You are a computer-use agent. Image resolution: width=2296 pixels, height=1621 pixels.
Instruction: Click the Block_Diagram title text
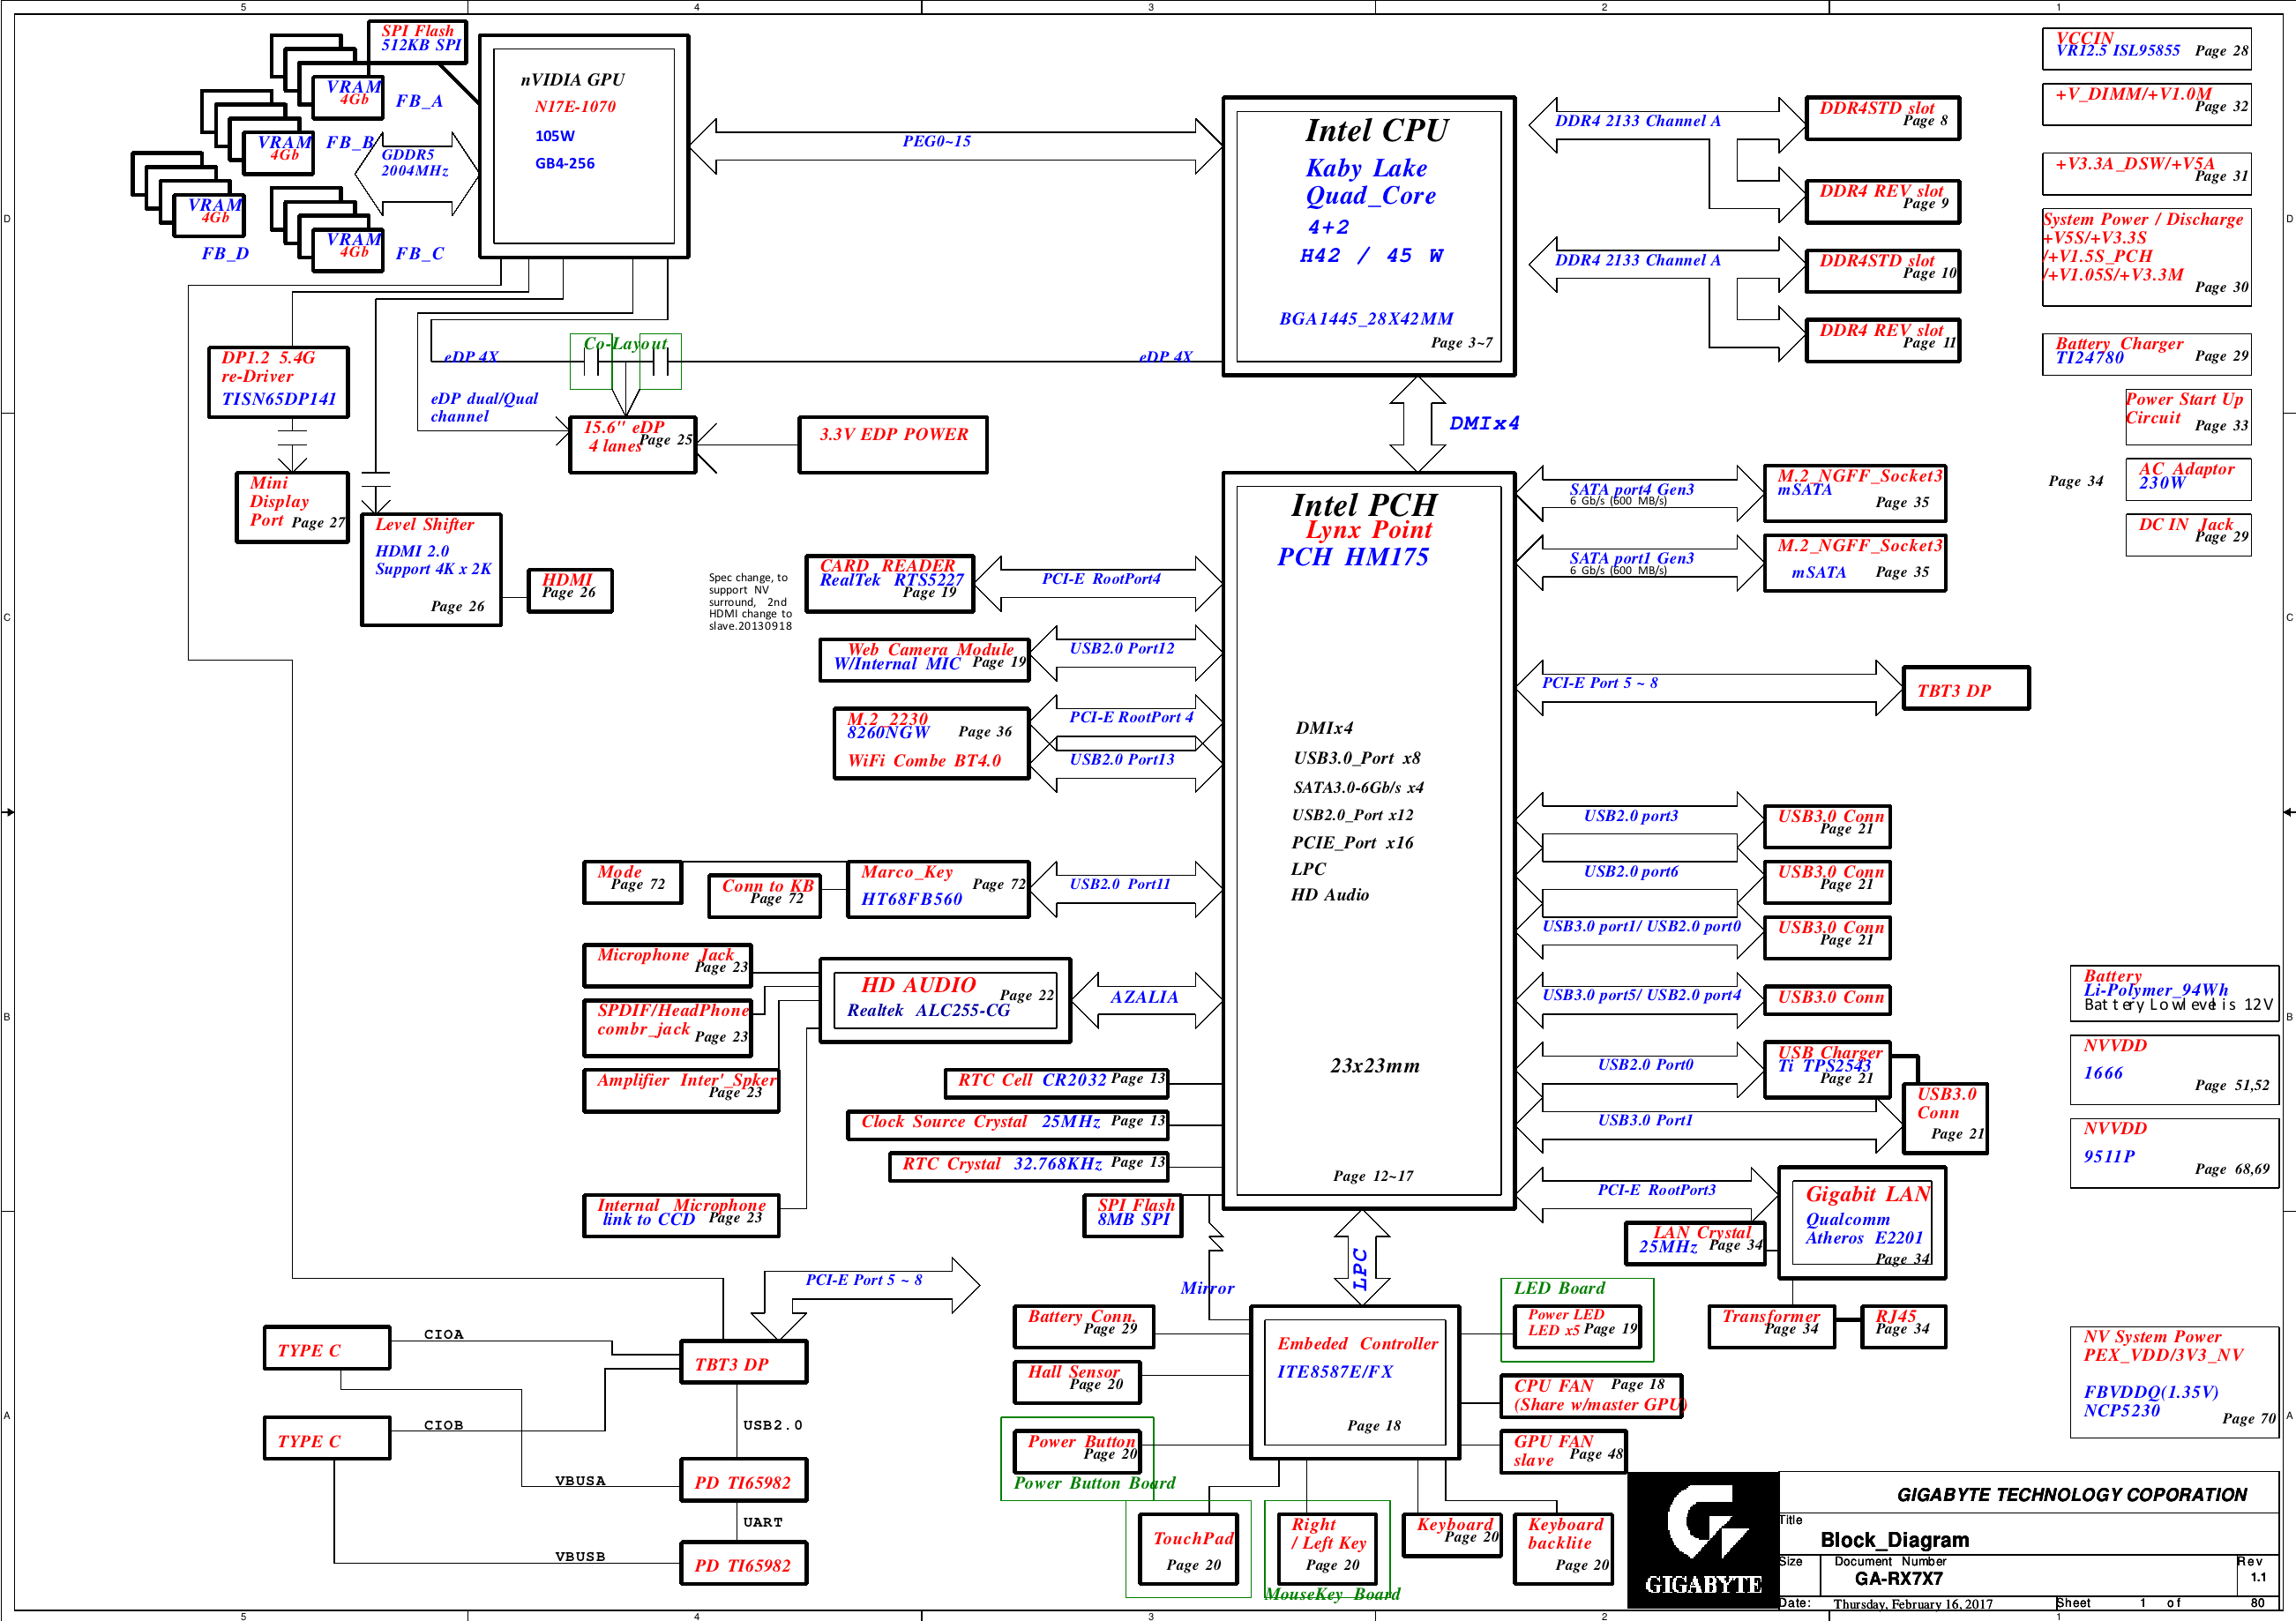coord(1893,1539)
